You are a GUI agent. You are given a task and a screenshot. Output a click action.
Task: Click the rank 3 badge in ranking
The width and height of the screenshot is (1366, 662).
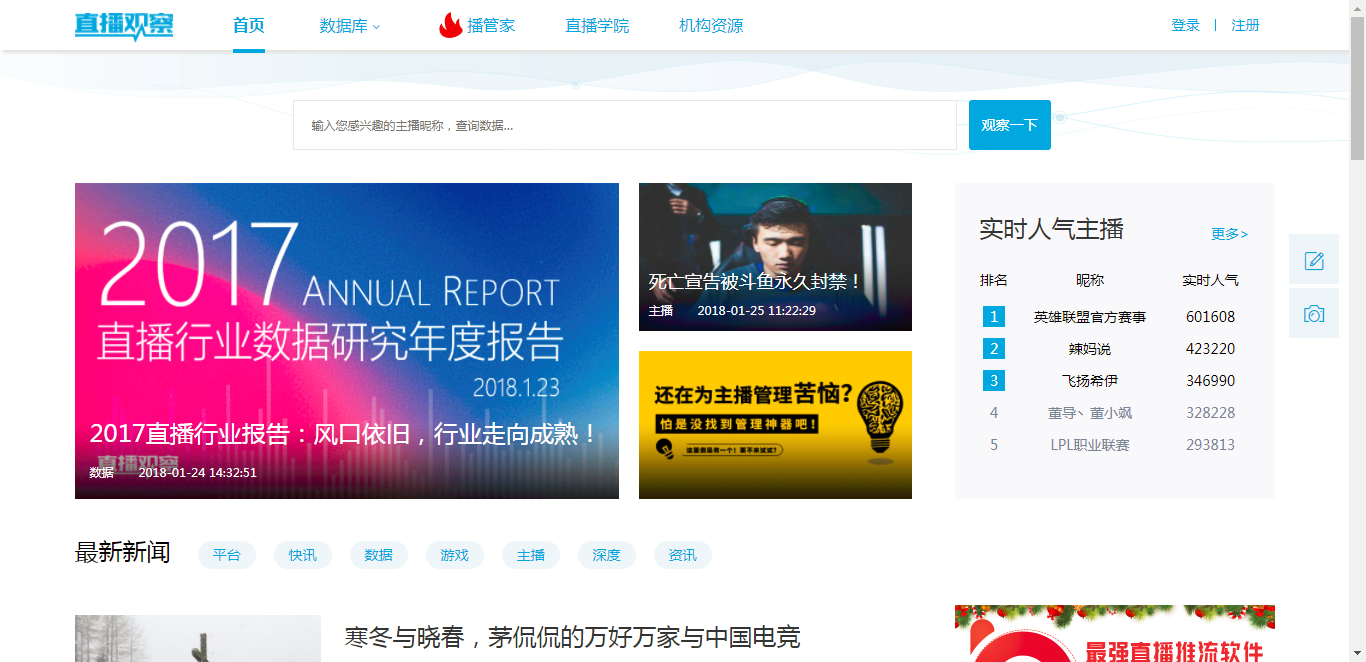coord(994,381)
